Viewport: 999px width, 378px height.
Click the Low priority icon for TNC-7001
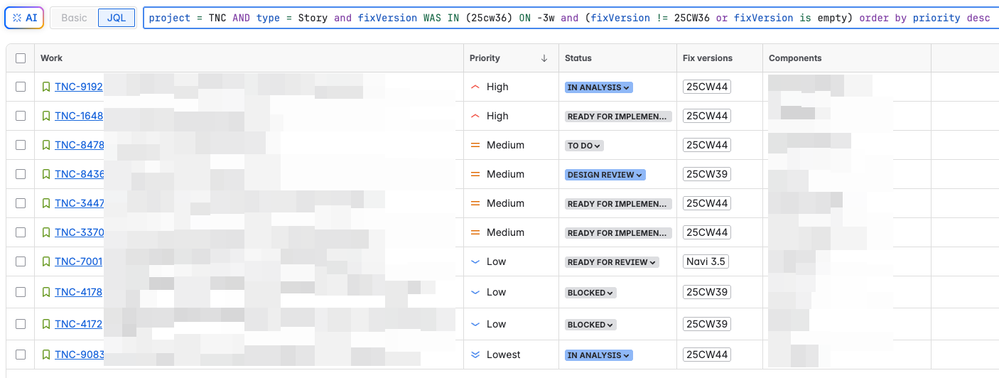(475, 261)
